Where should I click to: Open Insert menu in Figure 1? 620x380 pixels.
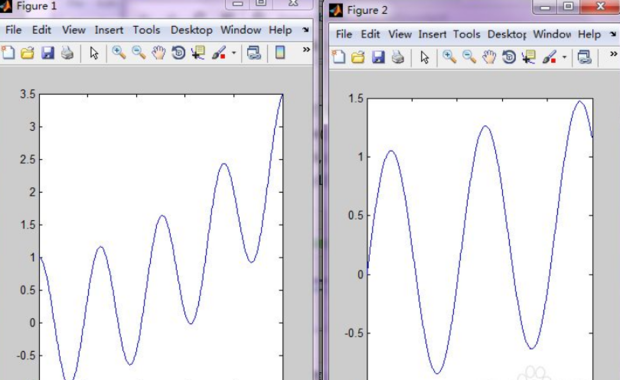pos(109,30)
